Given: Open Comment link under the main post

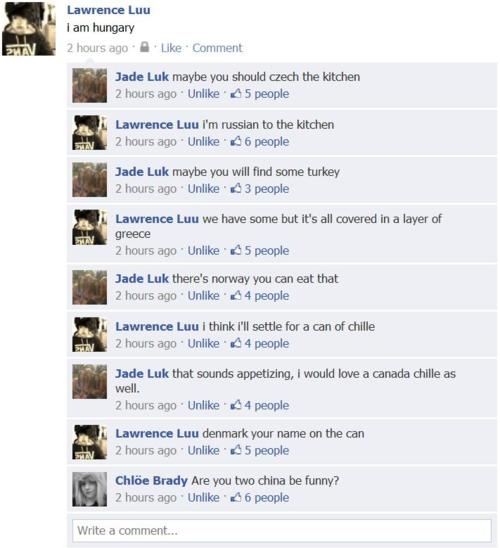Looking at the screenshot, I should (217, 48).
